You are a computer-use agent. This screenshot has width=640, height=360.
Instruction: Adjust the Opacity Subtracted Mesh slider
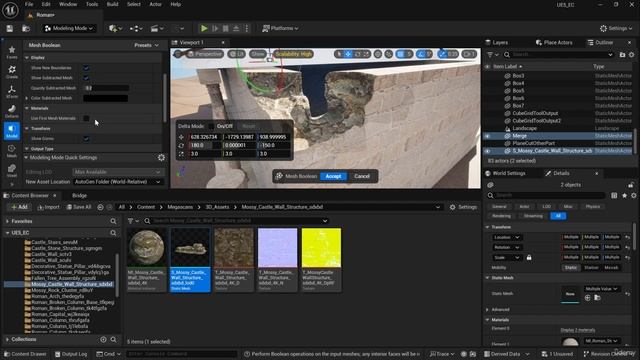coord(107,88)
